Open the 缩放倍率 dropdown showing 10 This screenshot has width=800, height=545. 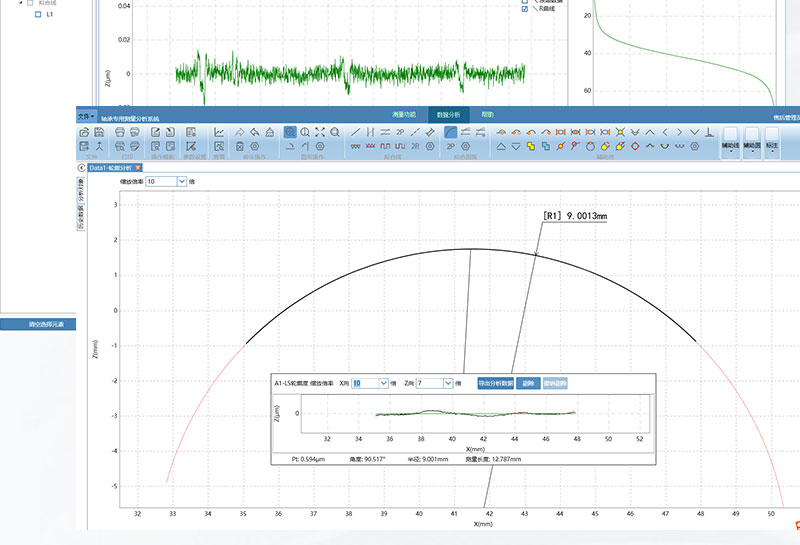click(182, 182)
